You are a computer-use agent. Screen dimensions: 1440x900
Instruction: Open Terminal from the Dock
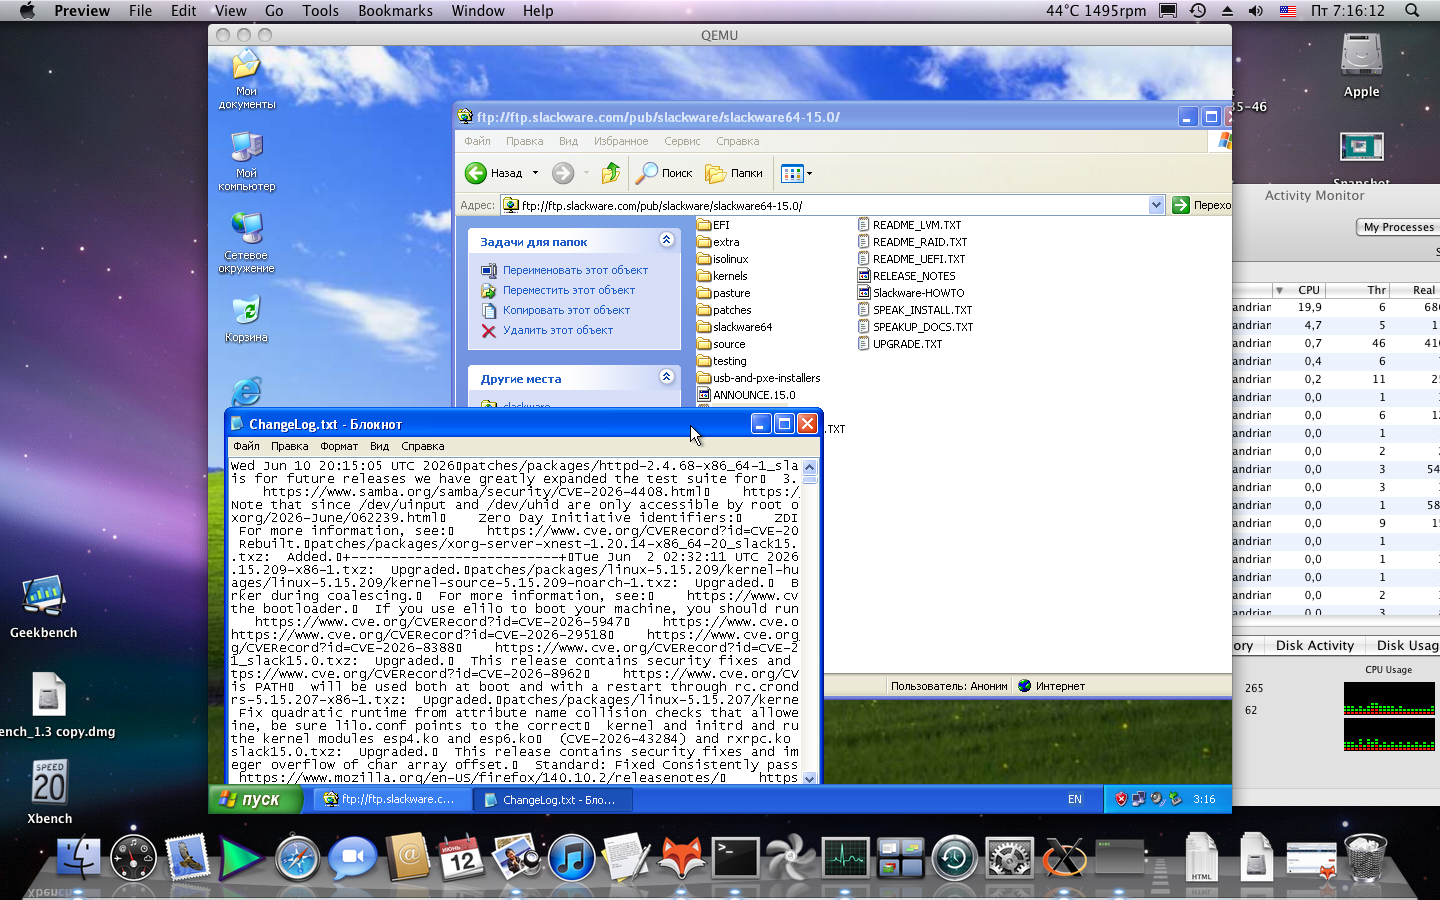[x=735, y=858]
